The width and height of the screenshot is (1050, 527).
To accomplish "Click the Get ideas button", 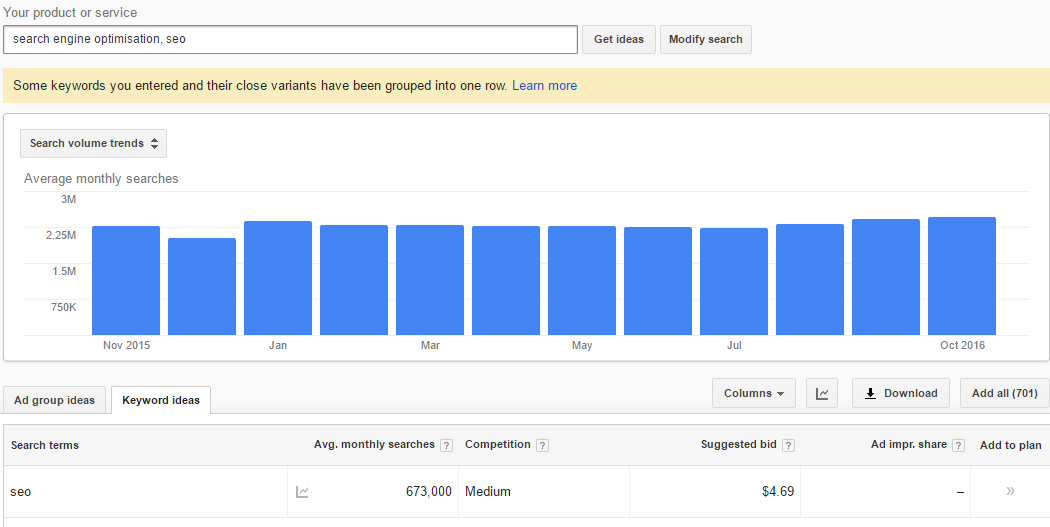I will [619, 40].
